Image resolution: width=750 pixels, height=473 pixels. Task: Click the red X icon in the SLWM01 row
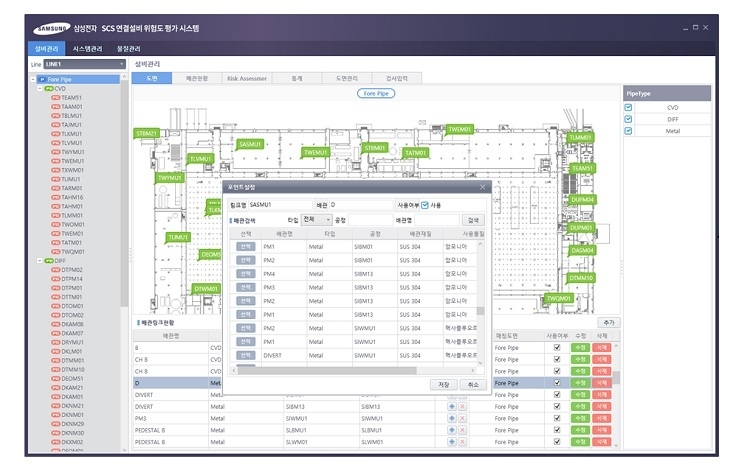point(463,442)
